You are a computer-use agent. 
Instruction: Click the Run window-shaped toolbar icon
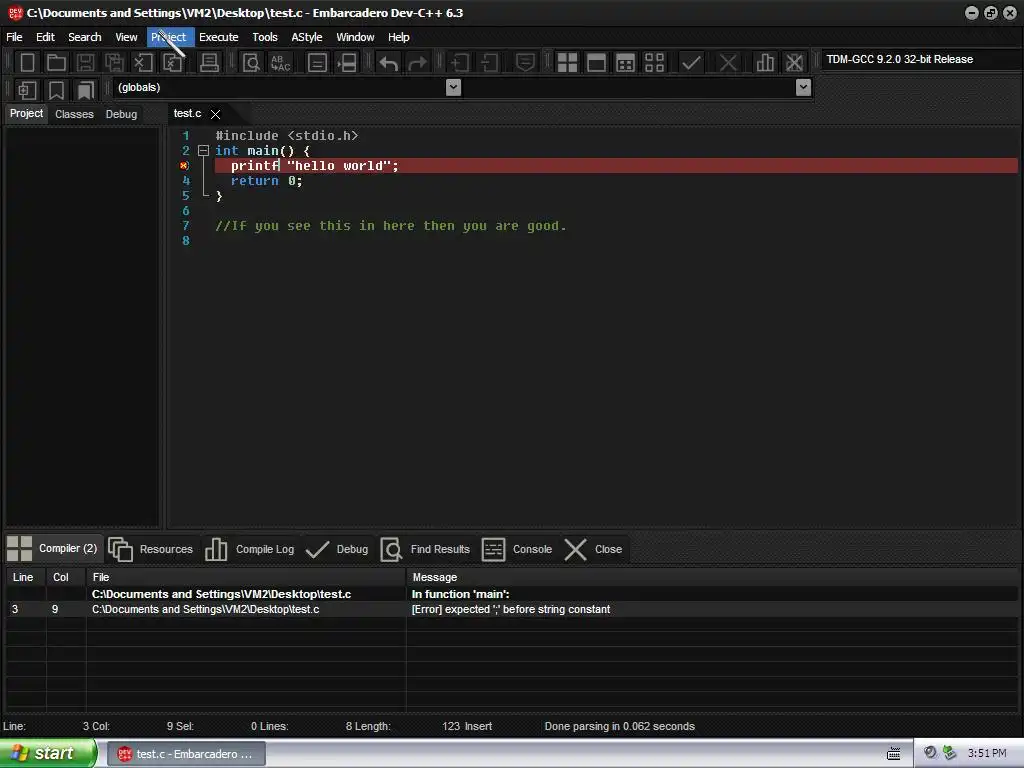tap(596, 63)
